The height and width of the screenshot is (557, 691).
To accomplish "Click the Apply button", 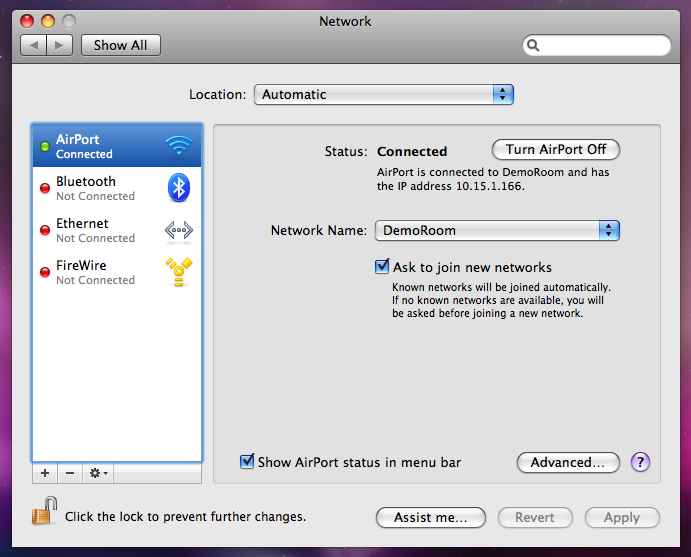I will pyautogui.click(x=622, y=517).
